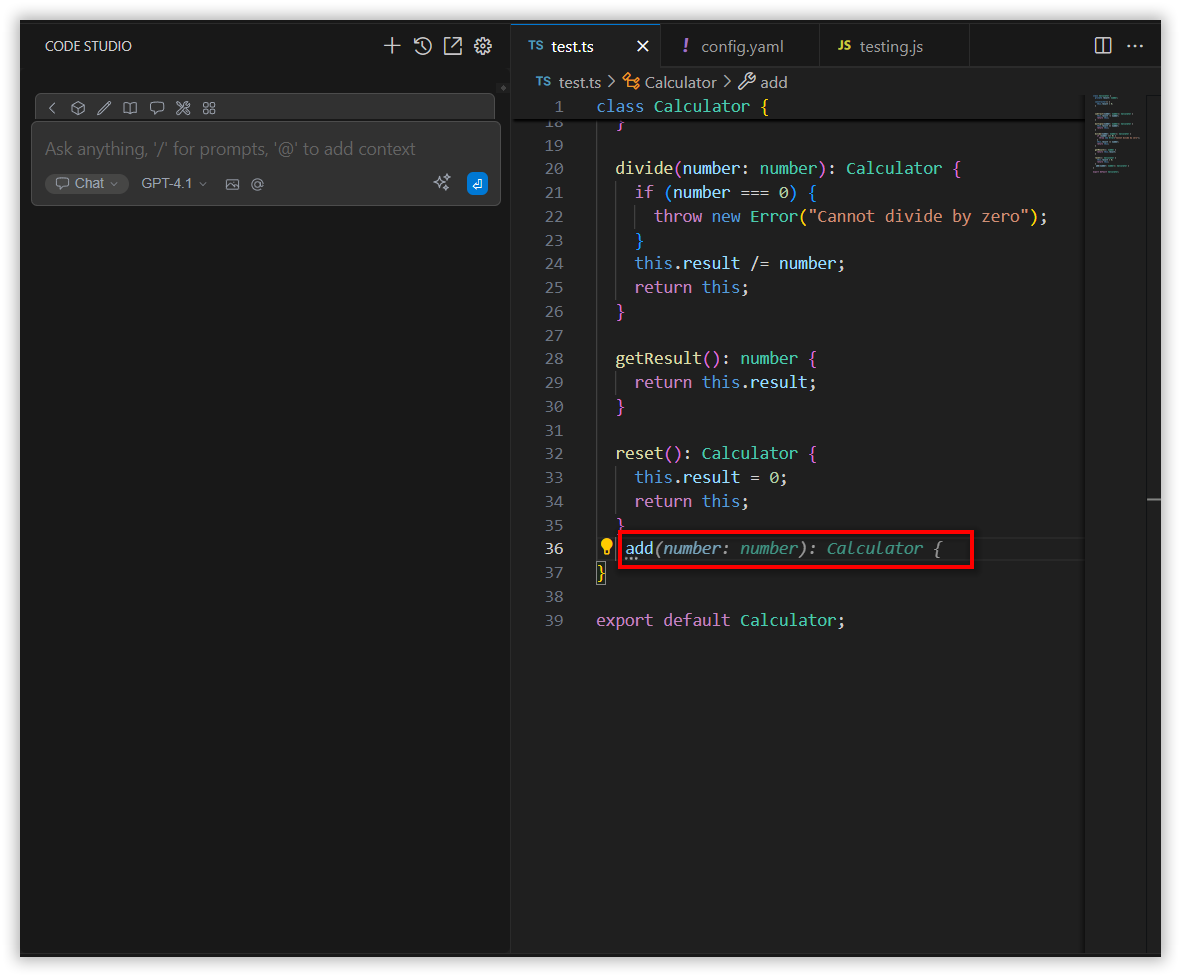Click the cube icon in chat toolbar
Viewport: 1181px width, 977px height.
(78, 108)
